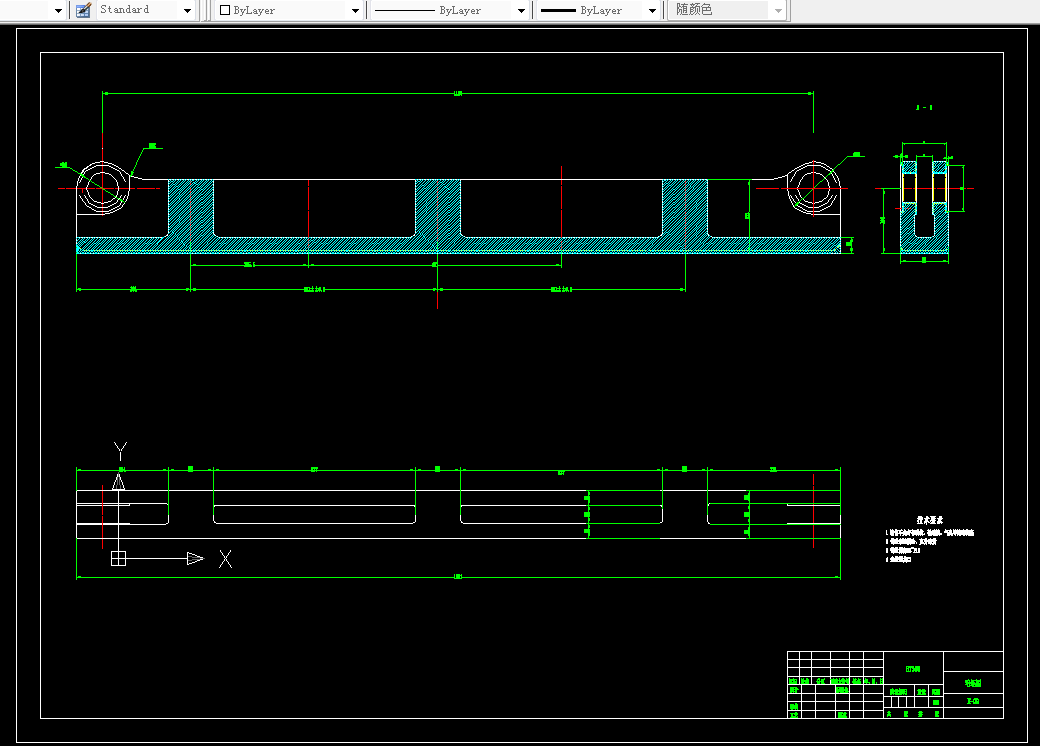Screen dimensions: 1040x746
Task: Select the title block table in the drawing
Action: point(895,684)
